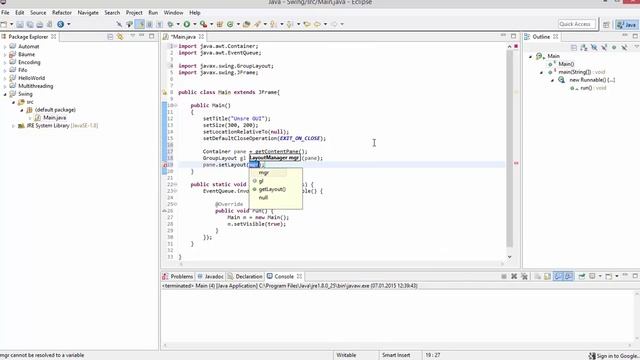Click the Scroll Lock icon in the Console toolbar
Image resolution: width=640 pixels, height=360 pixels.
pyautogui.click(x=547, y=276)
